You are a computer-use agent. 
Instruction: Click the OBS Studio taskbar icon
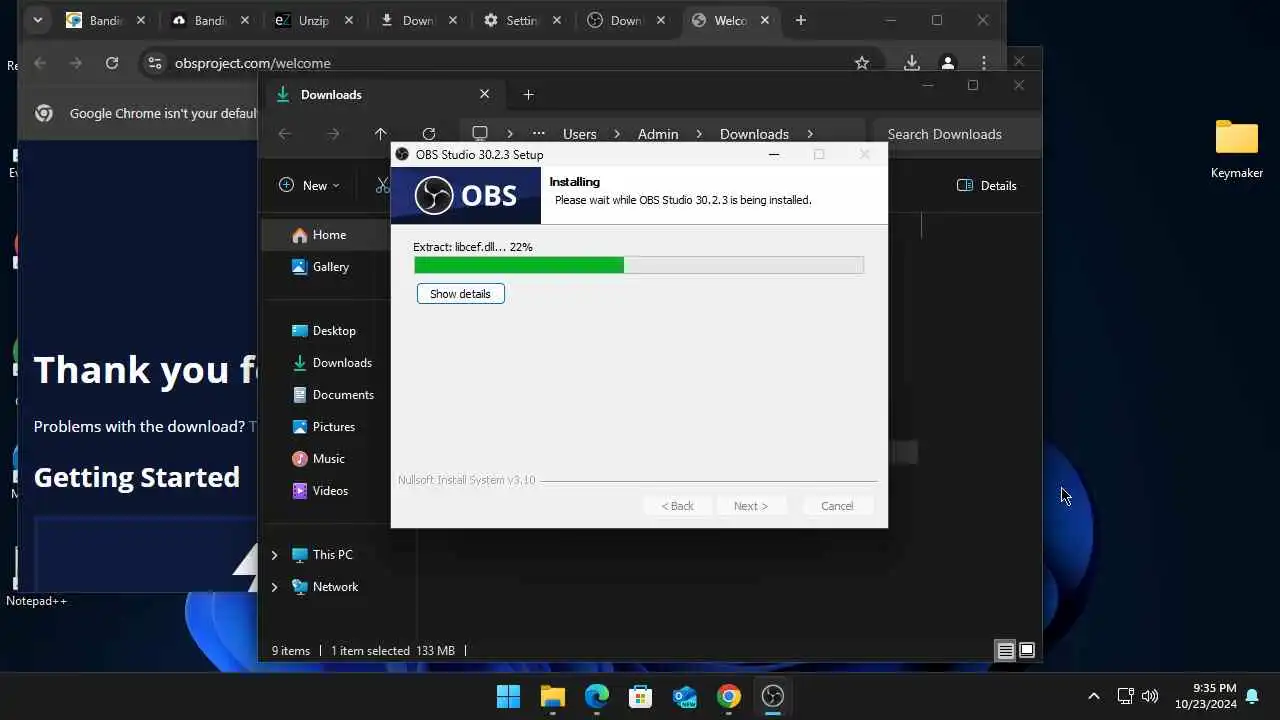tap(773, 696)
